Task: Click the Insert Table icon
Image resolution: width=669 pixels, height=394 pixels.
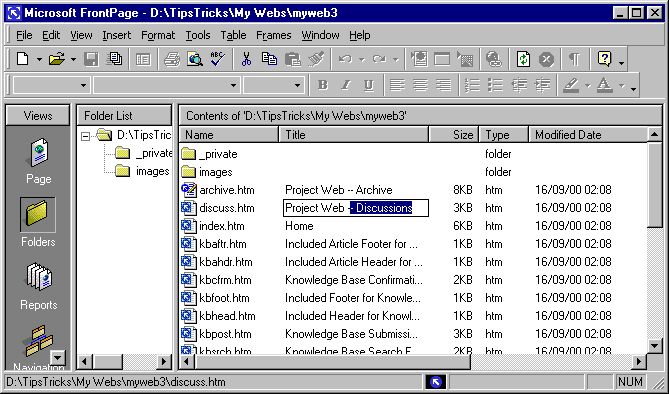Action: click(x=442, y=59)
